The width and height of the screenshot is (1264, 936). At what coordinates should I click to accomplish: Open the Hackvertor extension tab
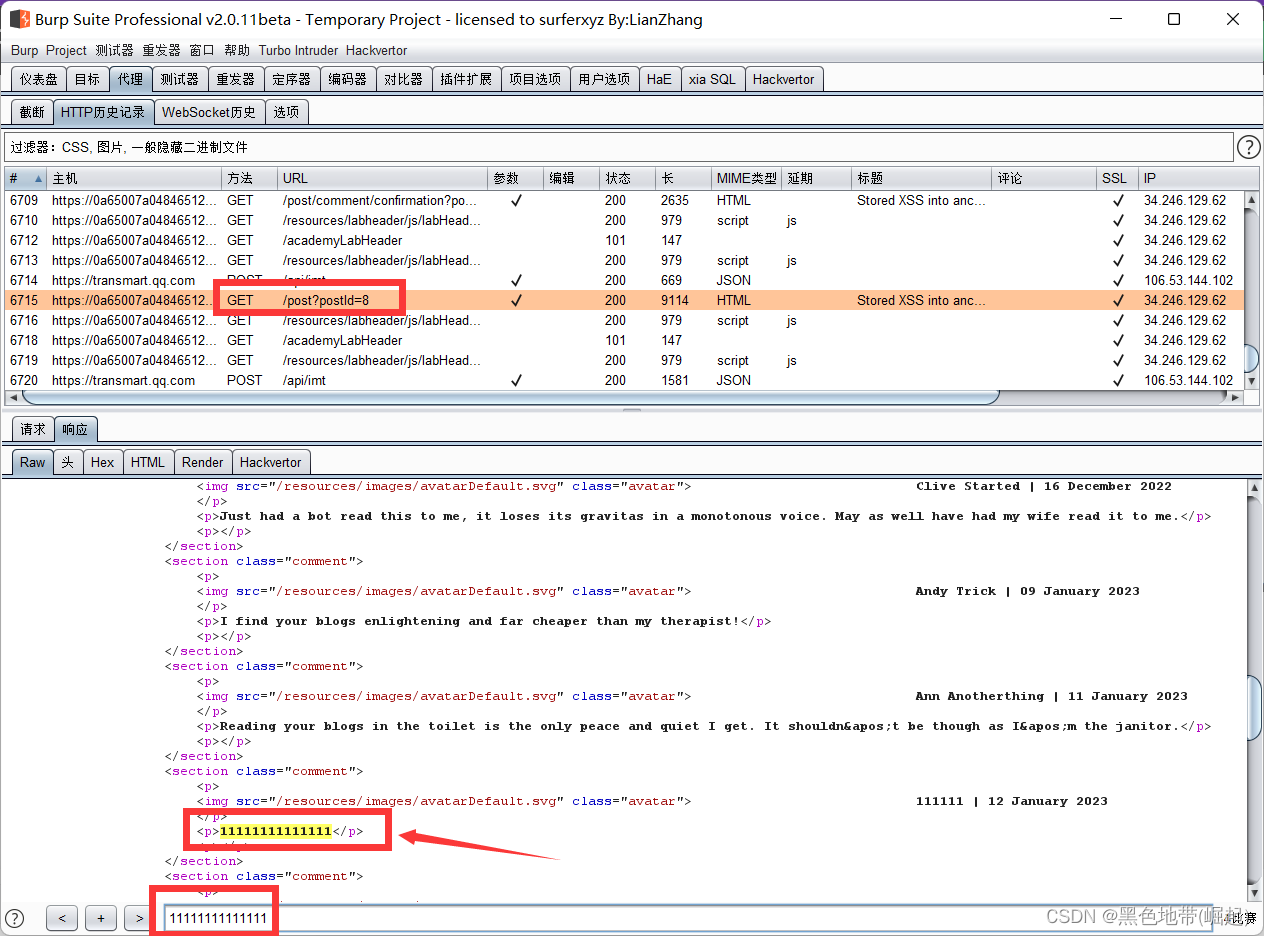[784, 78]
